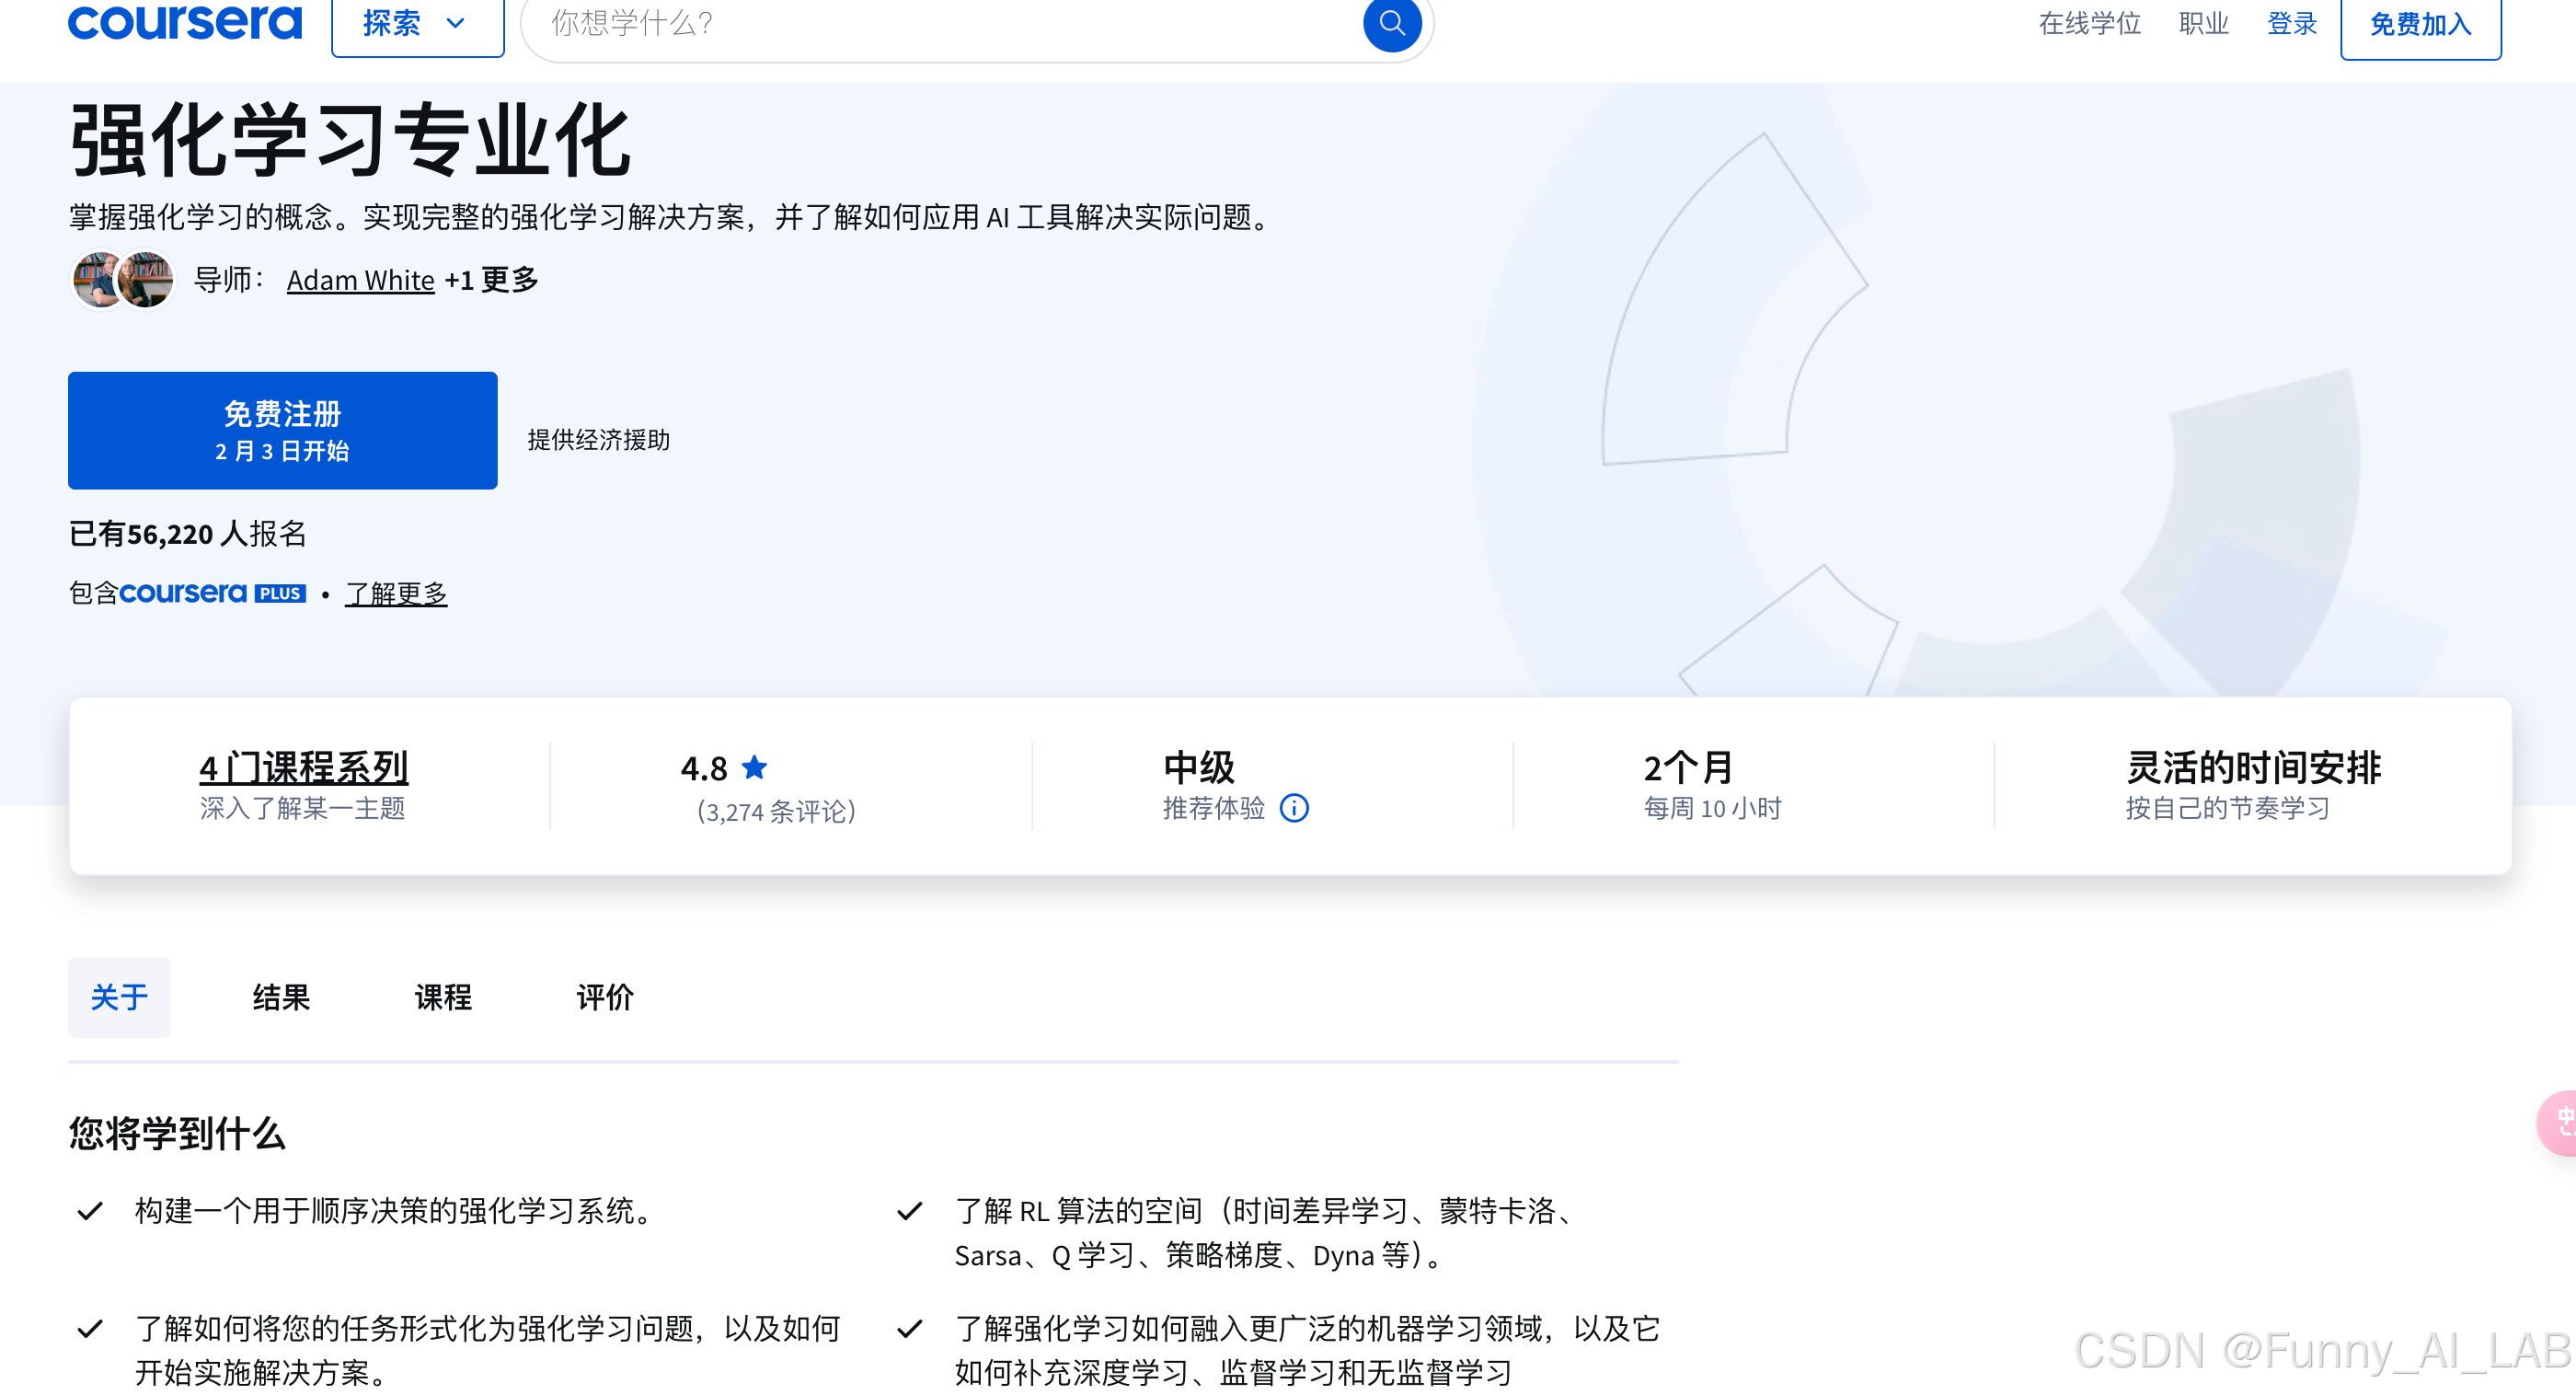Click the blue rating star icon
This screenshot has width=2576, height=1395.
pos(755,768)
